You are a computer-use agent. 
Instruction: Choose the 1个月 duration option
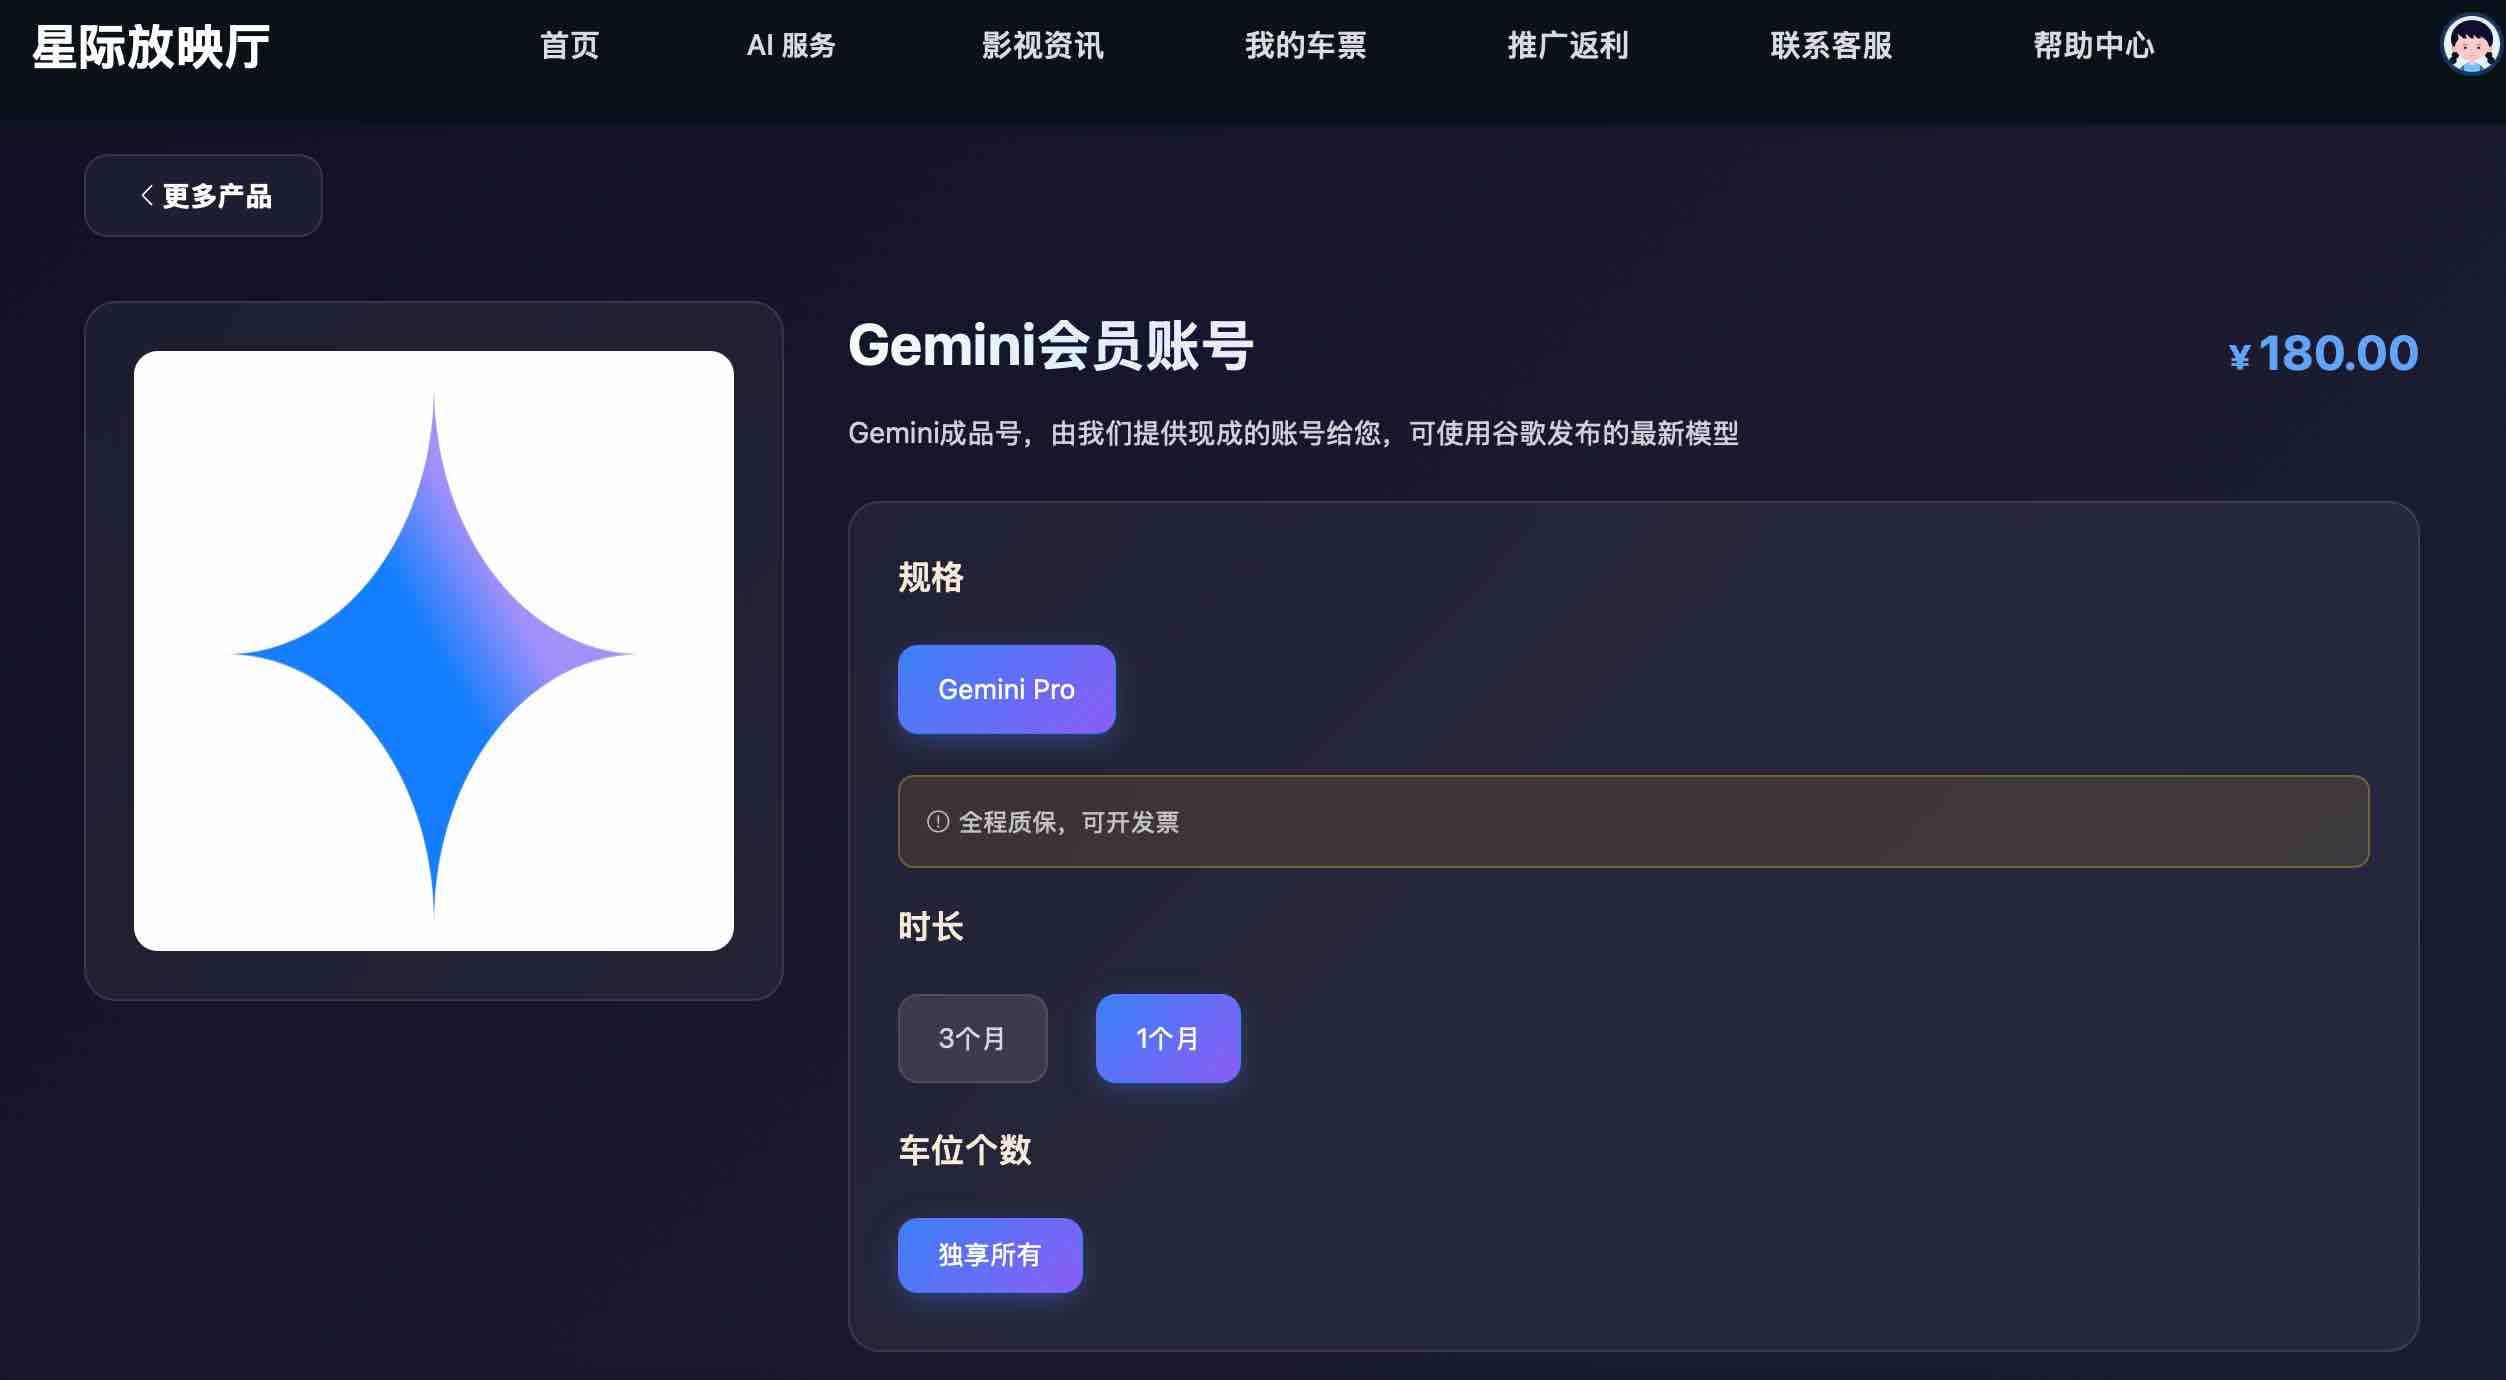coord(1168,1038)
